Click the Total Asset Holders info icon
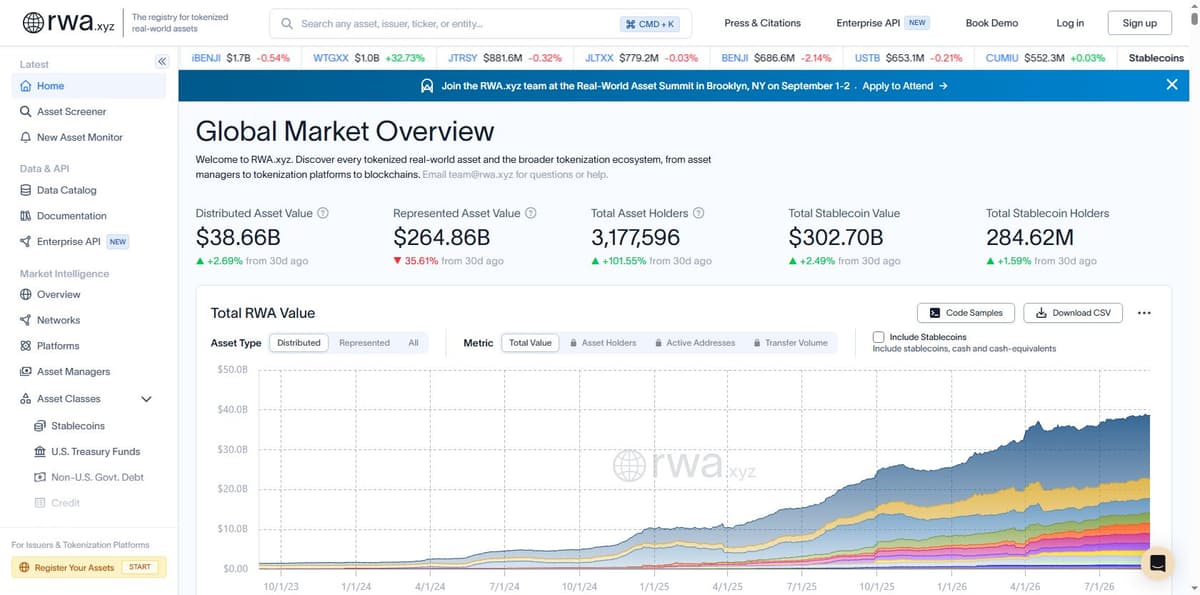Viewport: 1200px width, 595px height. pos(699,213)
